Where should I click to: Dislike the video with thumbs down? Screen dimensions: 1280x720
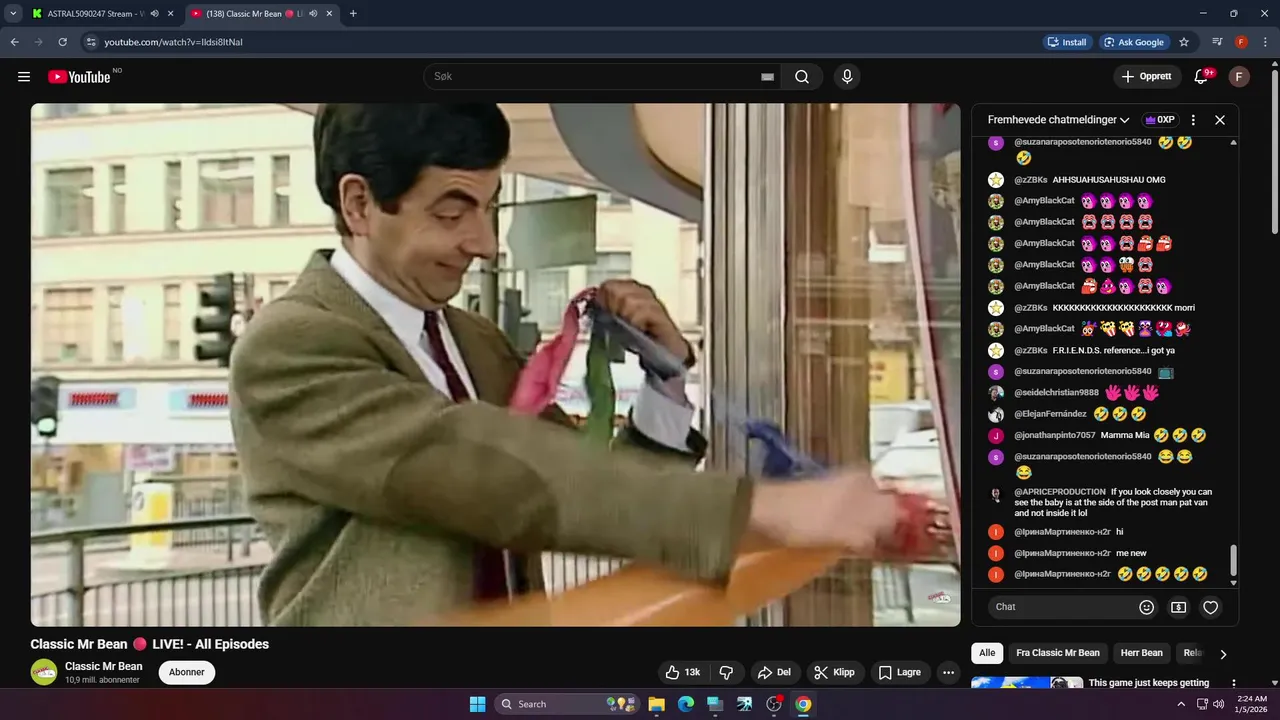point(727,672)
